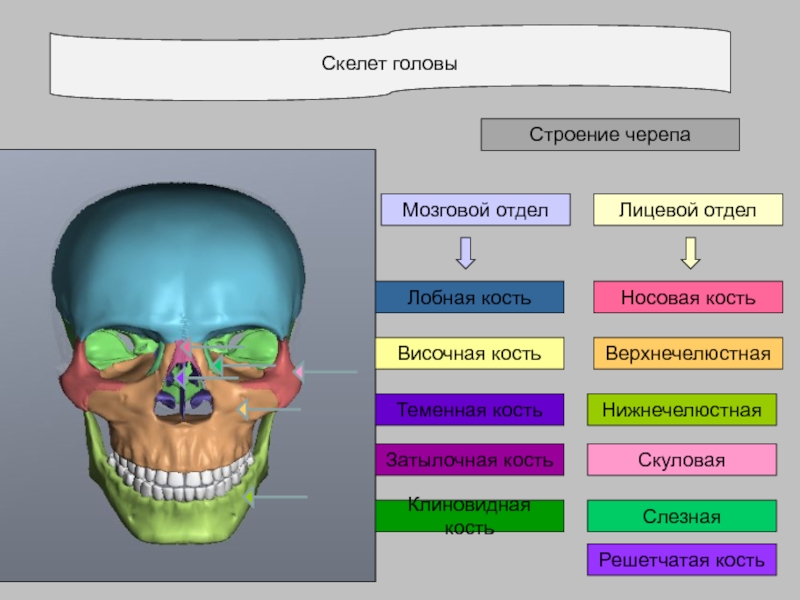Screen dimensions: 800x600
Task: Click the blue Лобная кость label
Action: click(x=469, y=297)
